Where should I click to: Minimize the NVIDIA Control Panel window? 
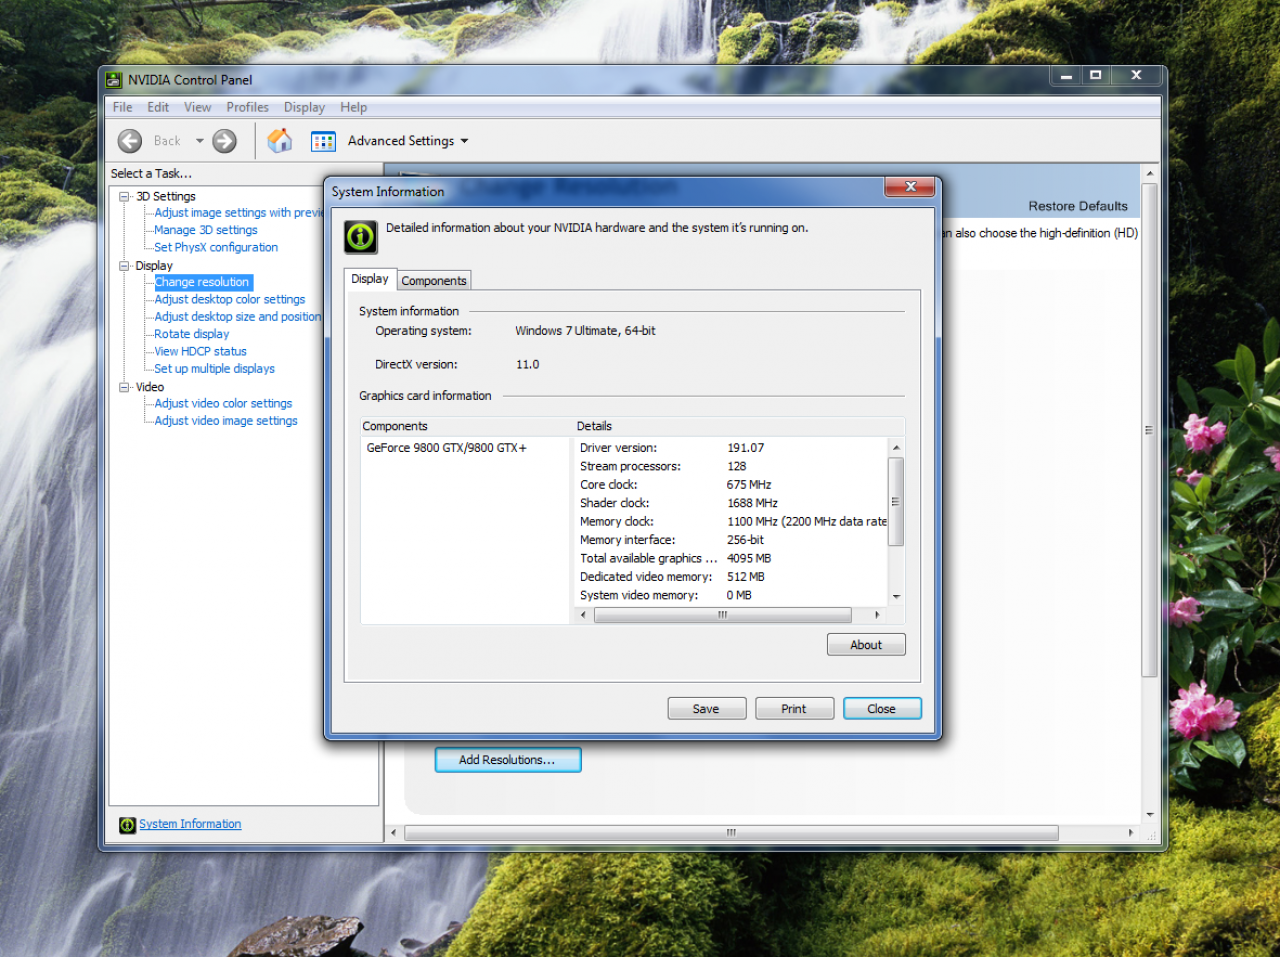click(x=1065, y=75)
